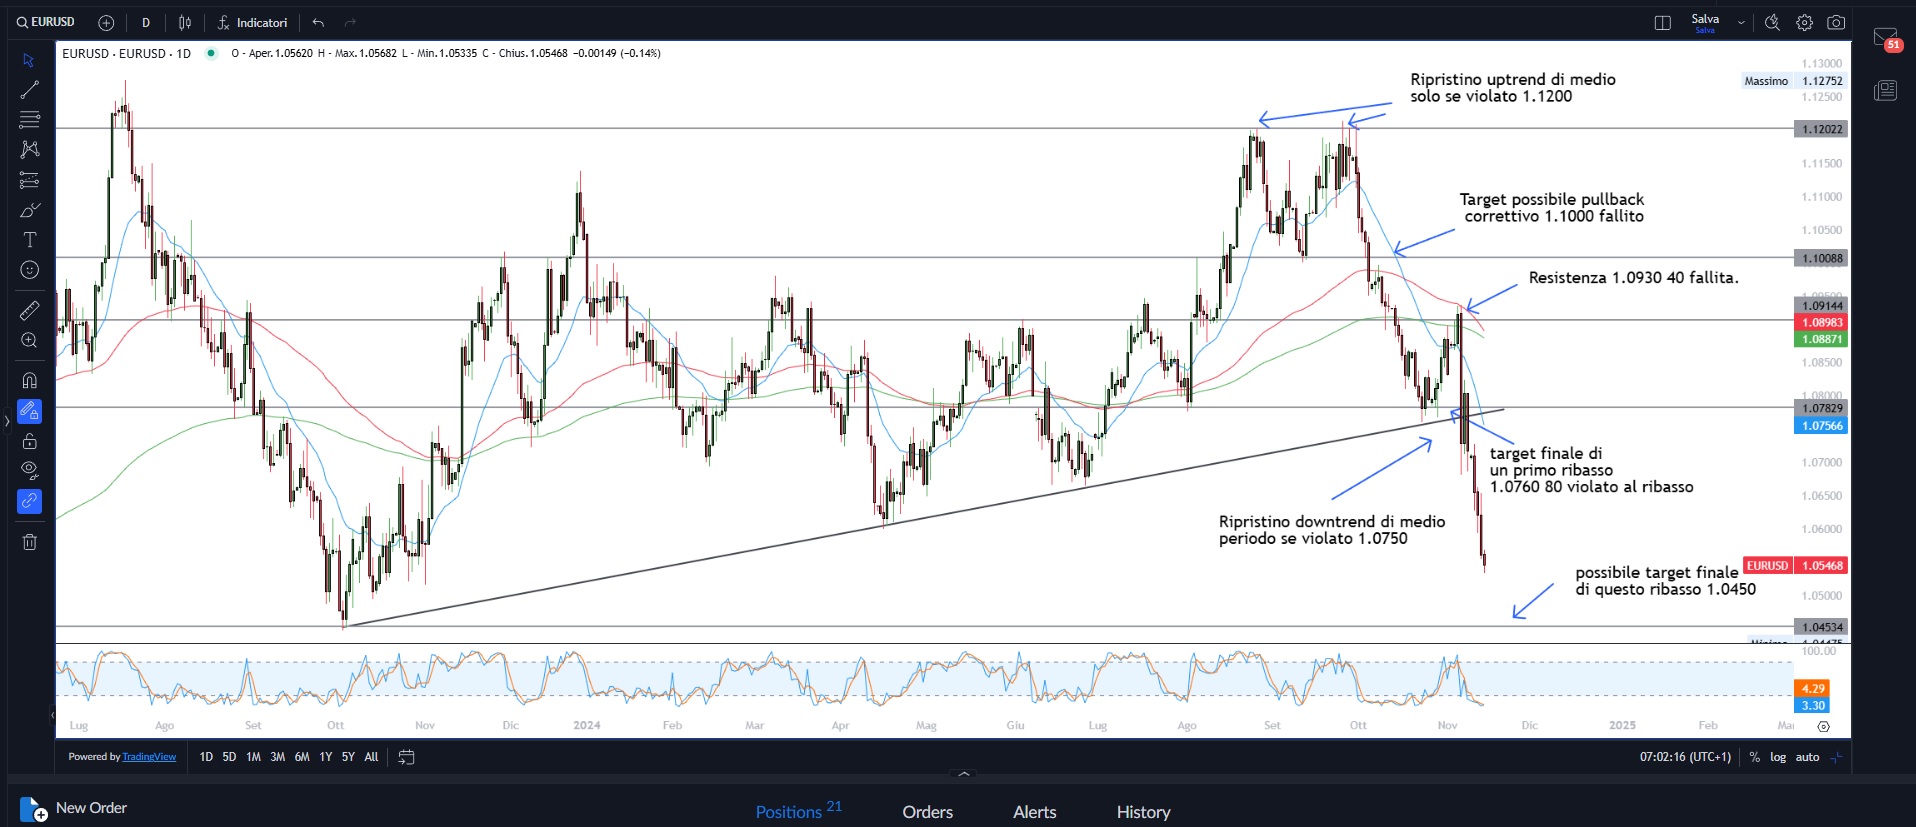Open the candlestick chart type selector
The width and height of the screenshot is (1916, 827).
[185, 22]
